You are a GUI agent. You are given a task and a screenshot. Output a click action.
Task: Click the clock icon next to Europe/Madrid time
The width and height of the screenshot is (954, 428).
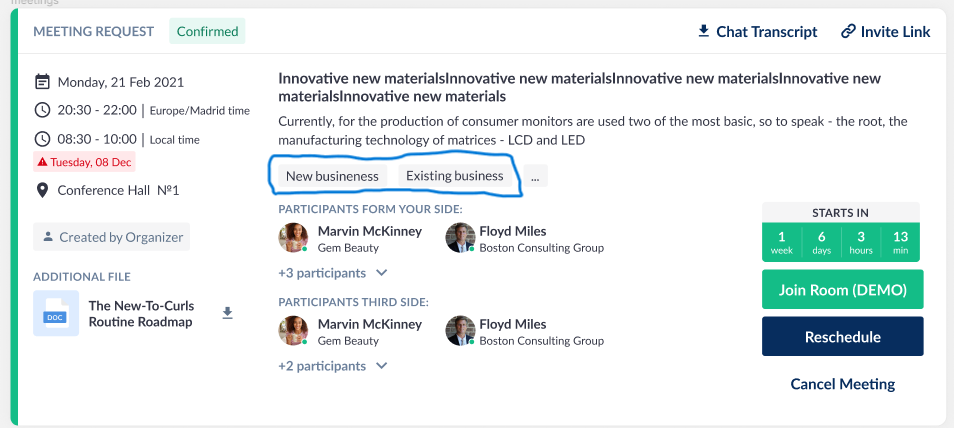pos(42,110)
